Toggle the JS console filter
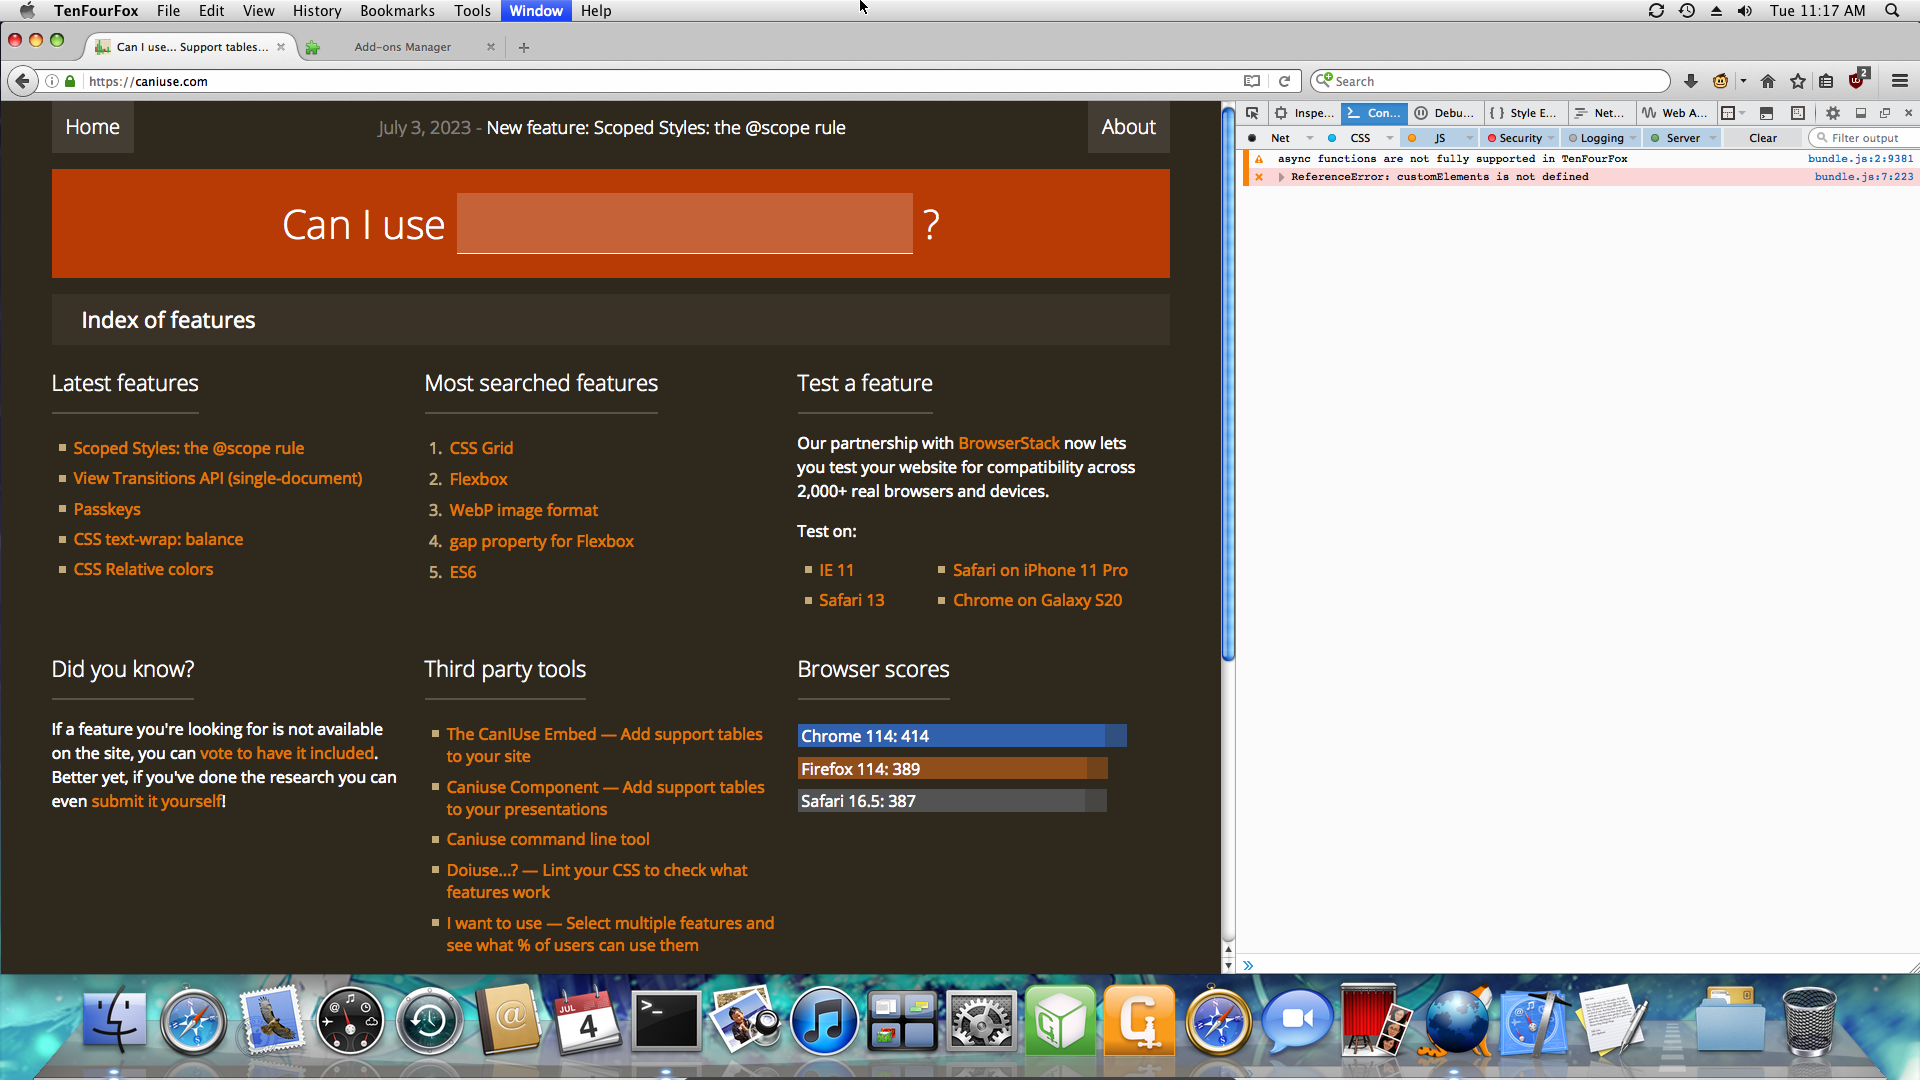 1439,138
